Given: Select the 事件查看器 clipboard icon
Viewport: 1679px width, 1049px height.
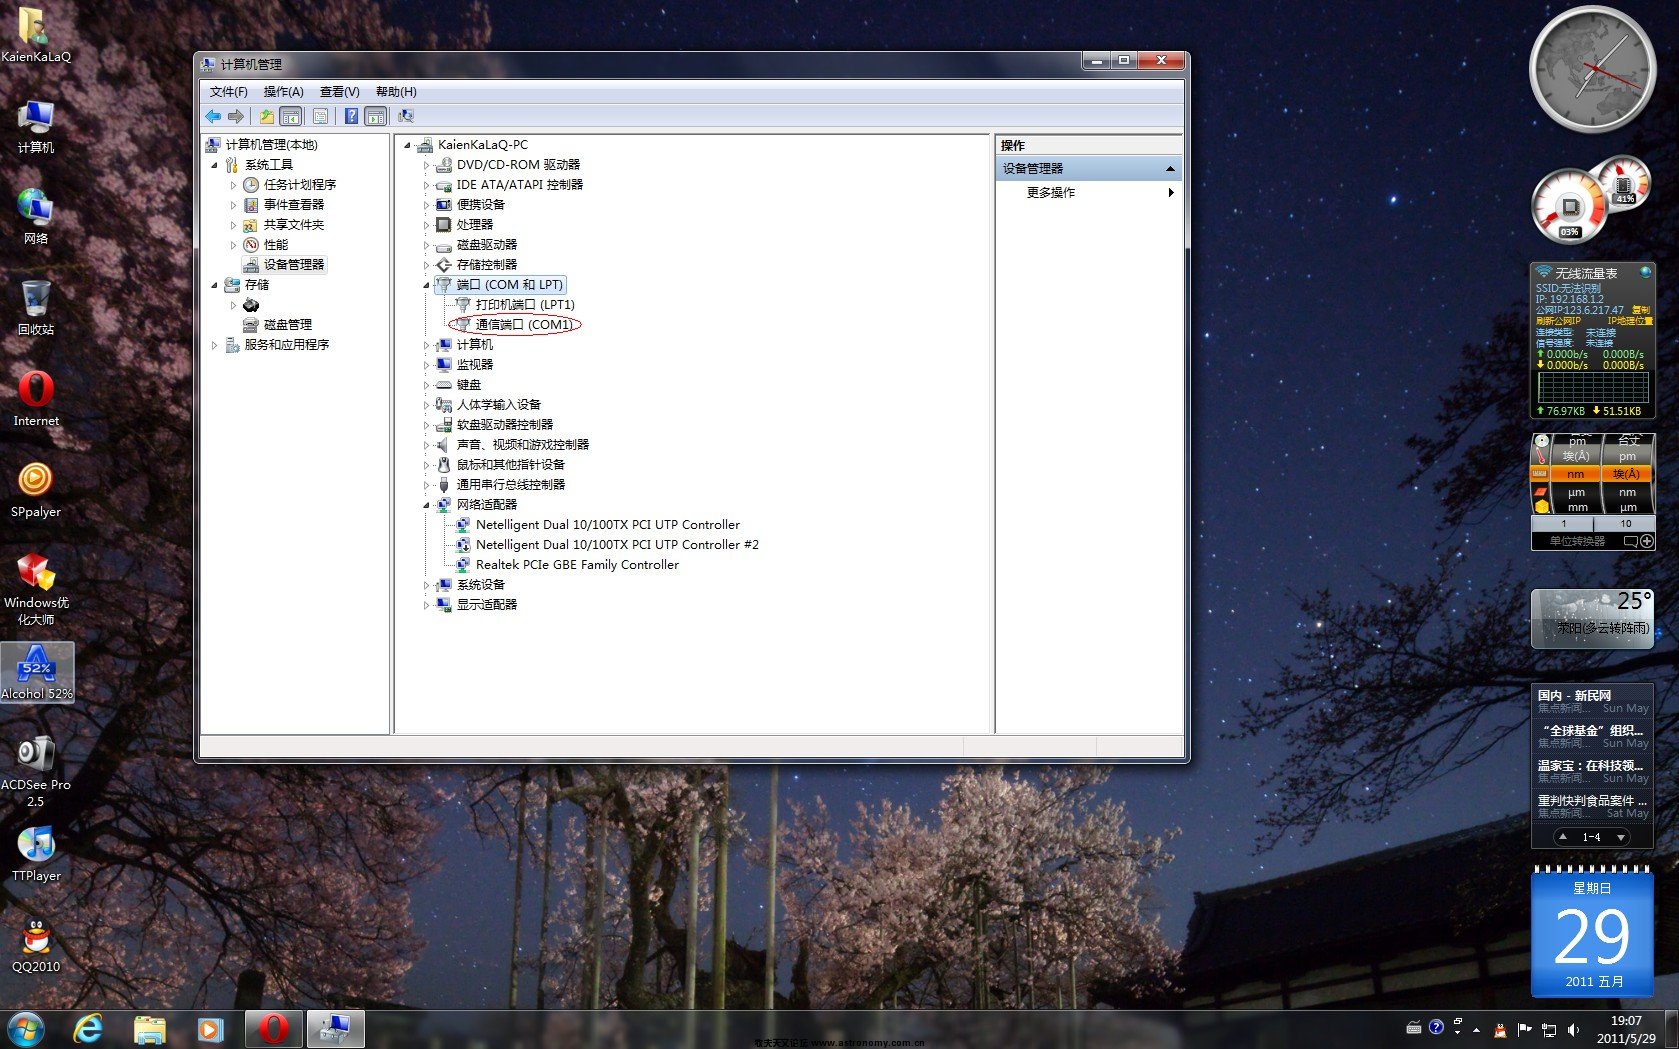Looking at the screenshot, I should pyautogui.click(x=251, y=205).
